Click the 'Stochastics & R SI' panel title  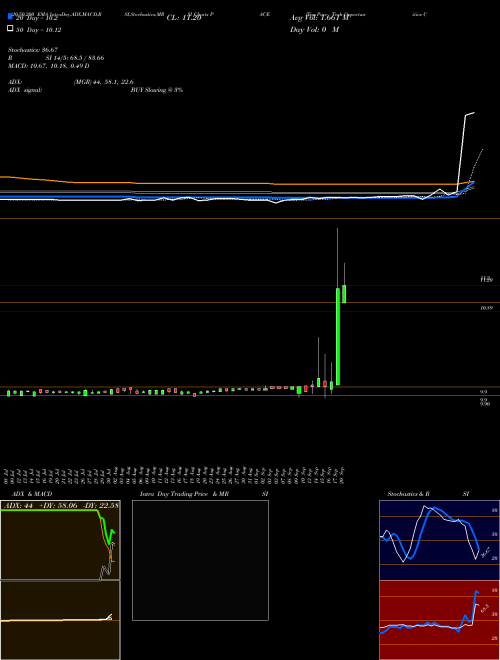click(x=428, y=494)
